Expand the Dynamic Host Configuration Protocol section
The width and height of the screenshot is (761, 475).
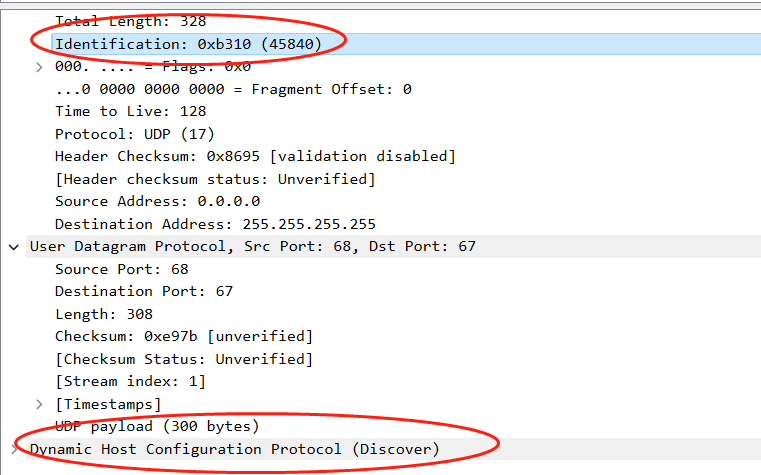pos(13,449)
